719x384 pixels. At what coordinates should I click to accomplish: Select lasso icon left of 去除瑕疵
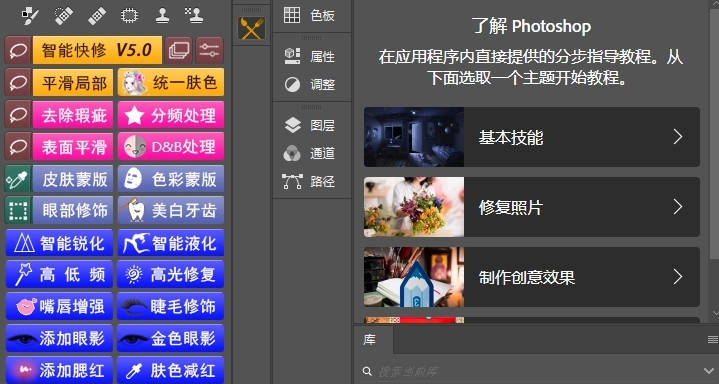pos(18,115)
